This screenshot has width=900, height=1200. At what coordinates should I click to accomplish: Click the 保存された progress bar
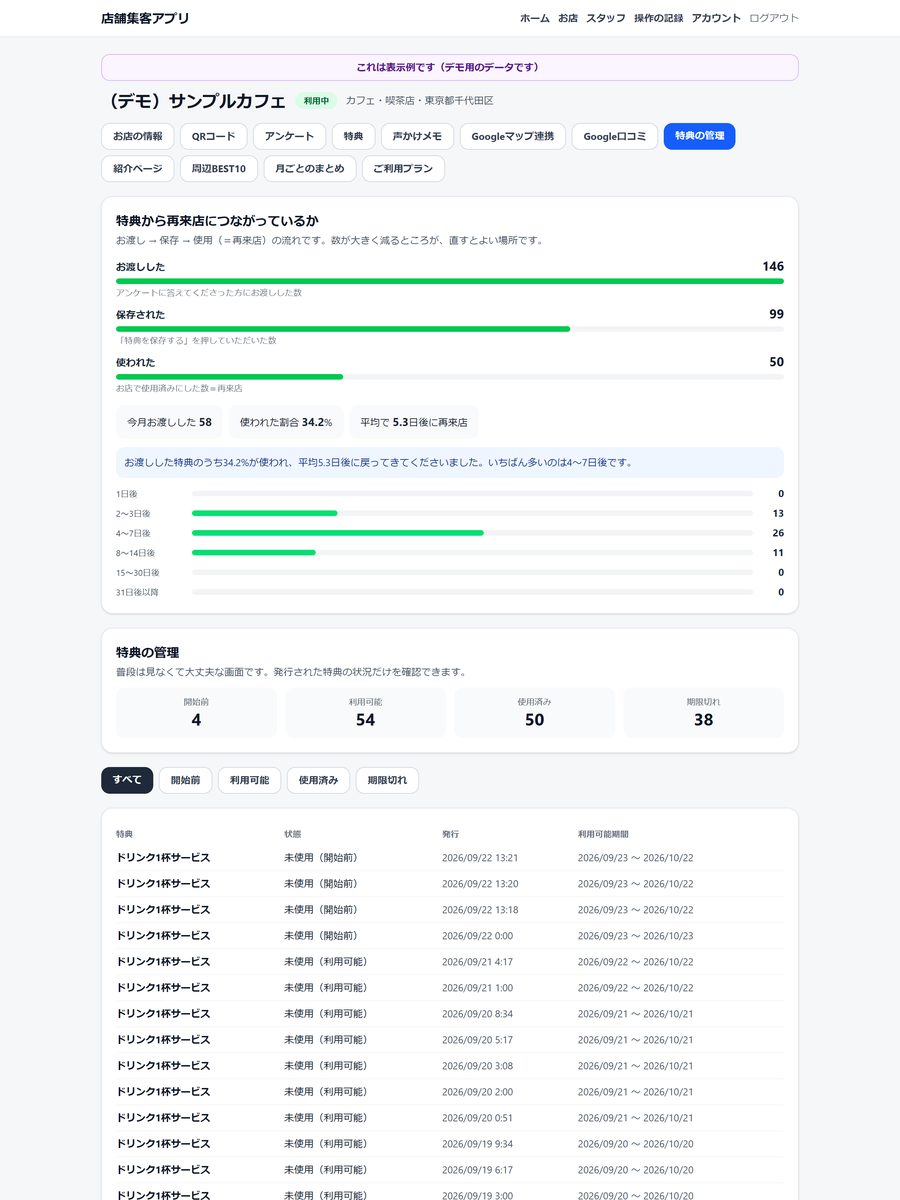pyautogui.click(x=450, y=329)
